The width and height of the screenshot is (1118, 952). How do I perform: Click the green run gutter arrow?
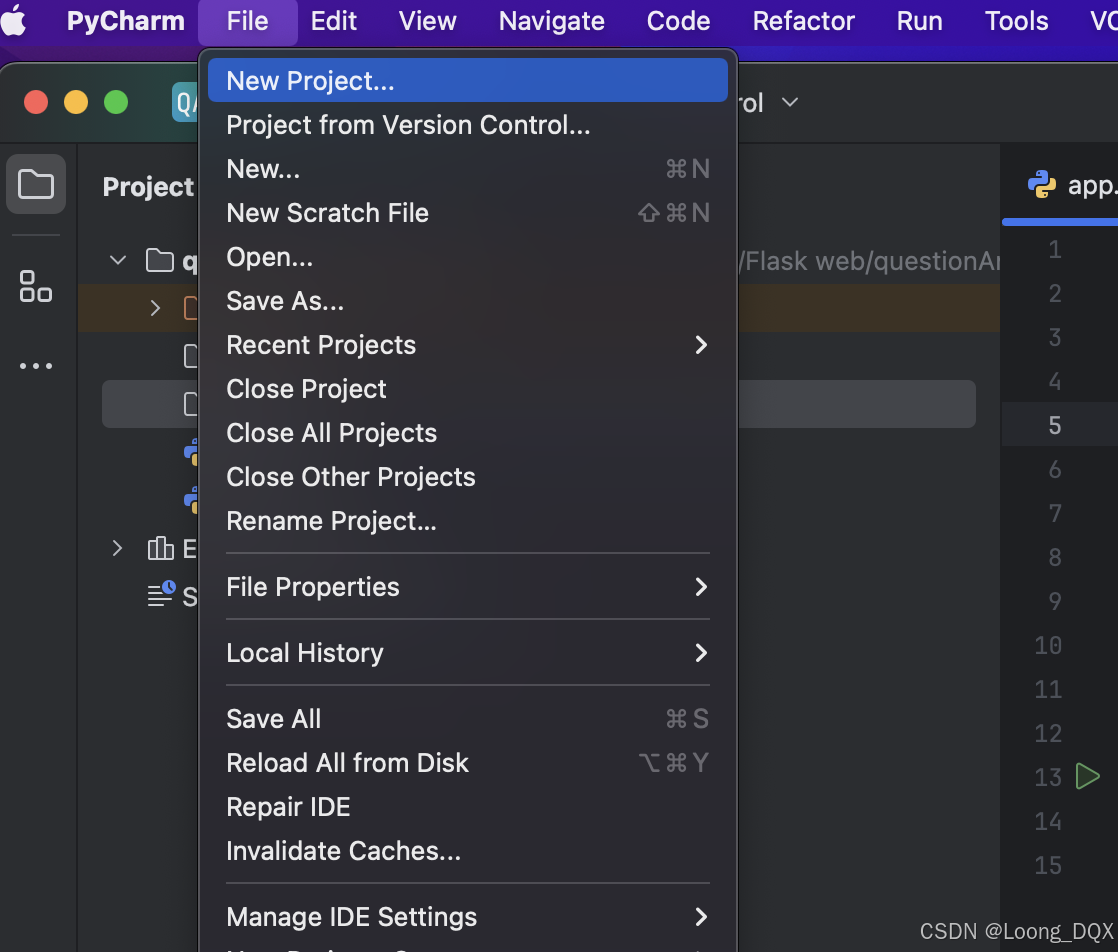click(x=1087, y=776)
